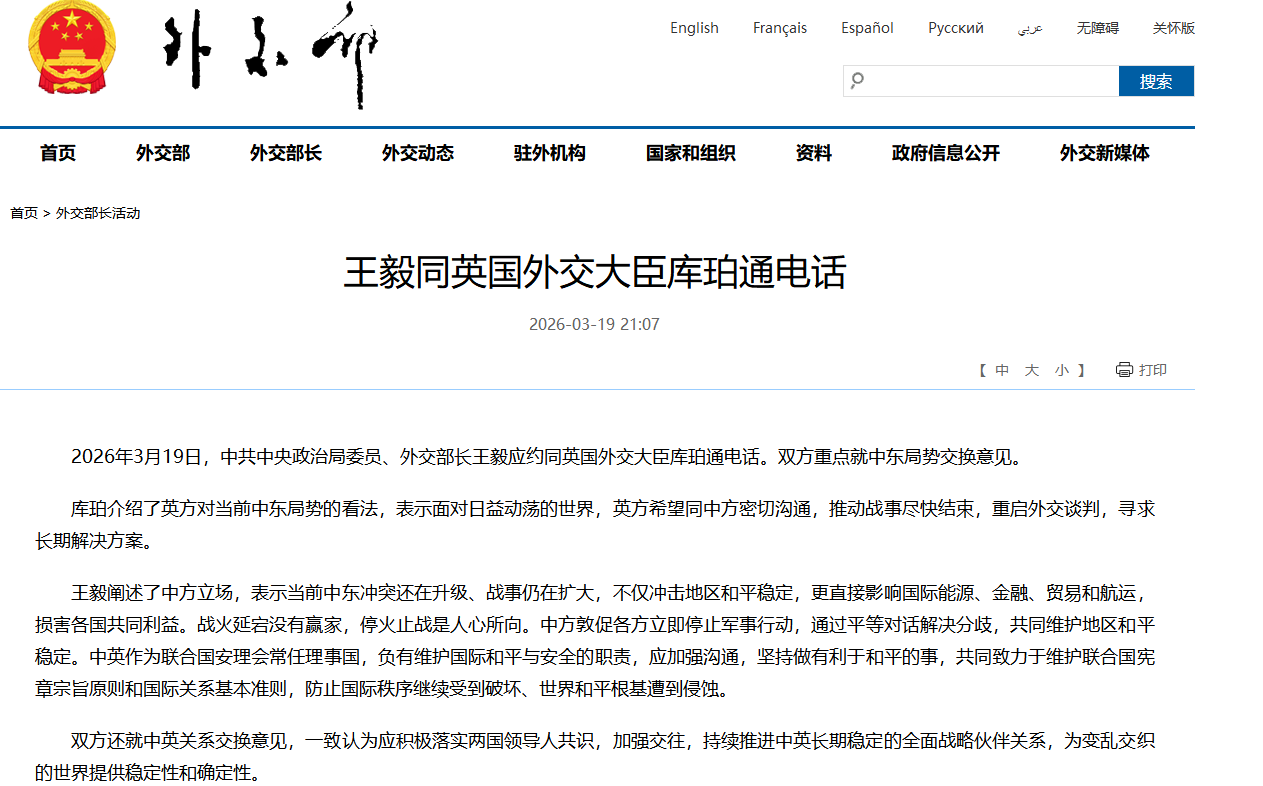Open the 驻外机构 menu
The width and height of the screenshot is (1263, 786).
coord(550,153)
